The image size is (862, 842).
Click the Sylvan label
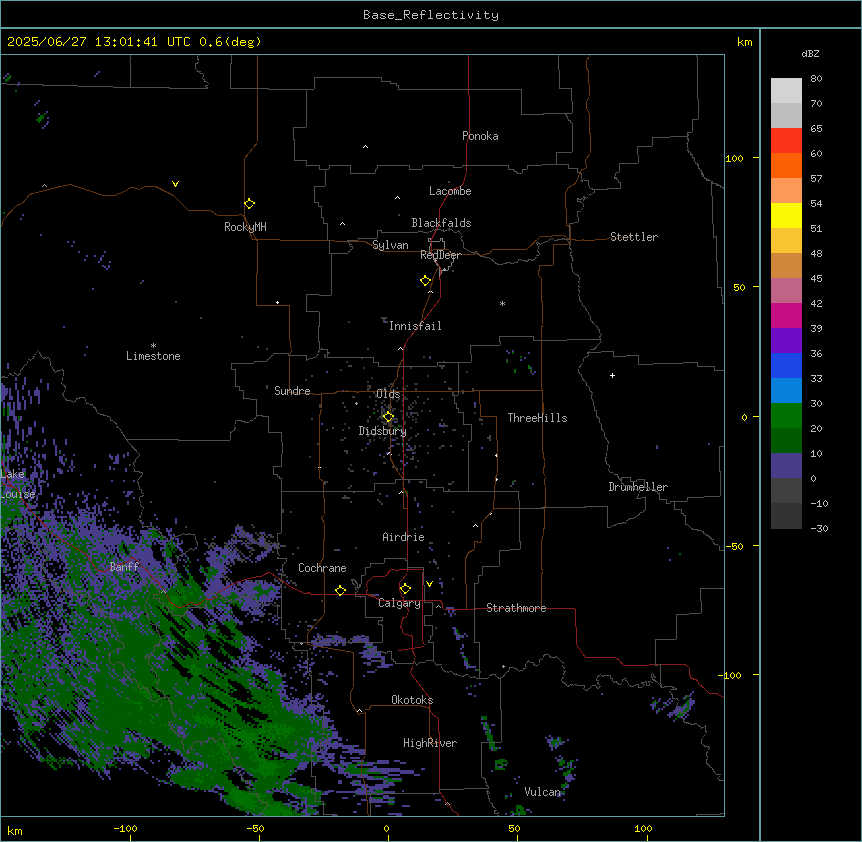pyautogui.click(x=390, y=245)
